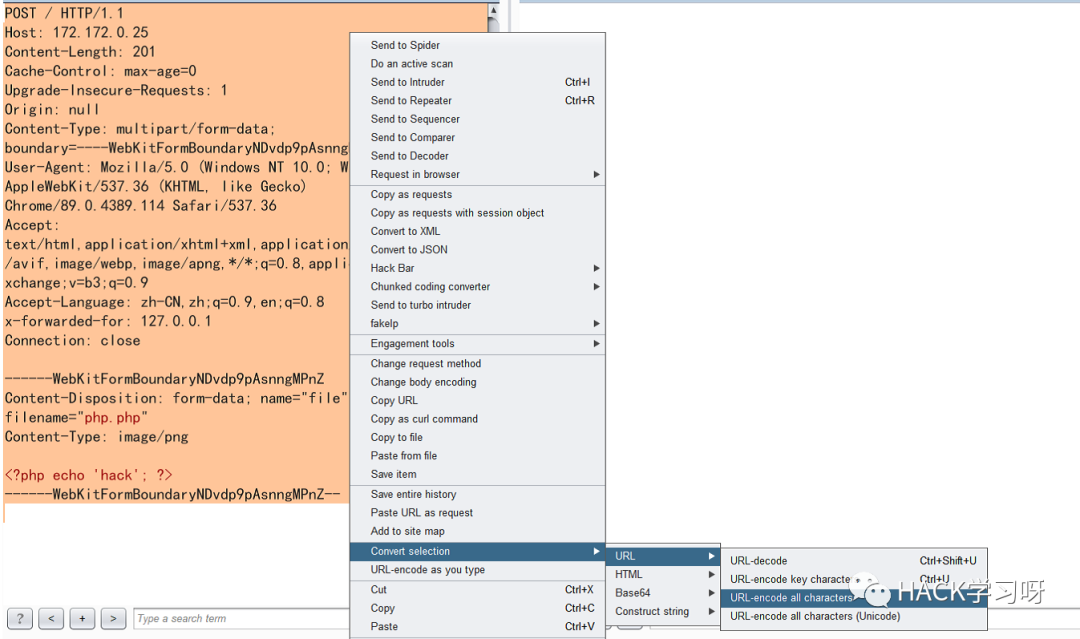The height and width of the screenshot is (639, 1080).
Task: Click the Connection: close header line
Action: [x=72, y=341]
